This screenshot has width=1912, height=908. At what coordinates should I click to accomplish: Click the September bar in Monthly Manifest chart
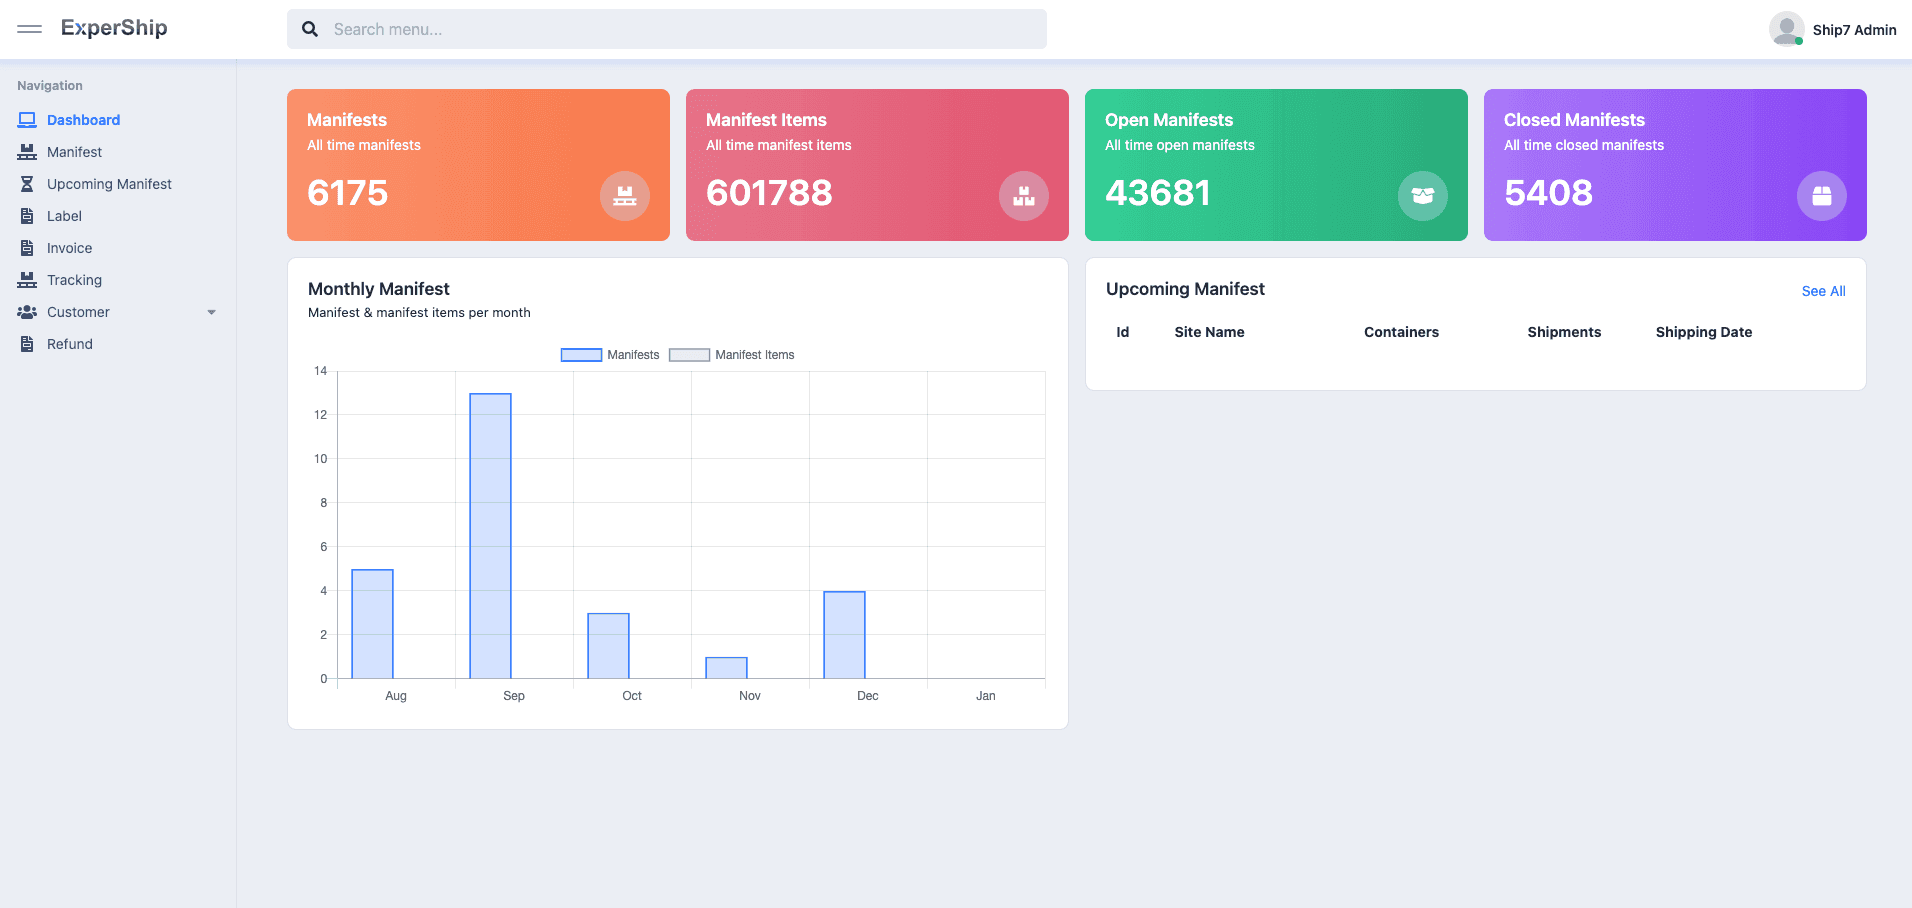click(x=490, y=536)
